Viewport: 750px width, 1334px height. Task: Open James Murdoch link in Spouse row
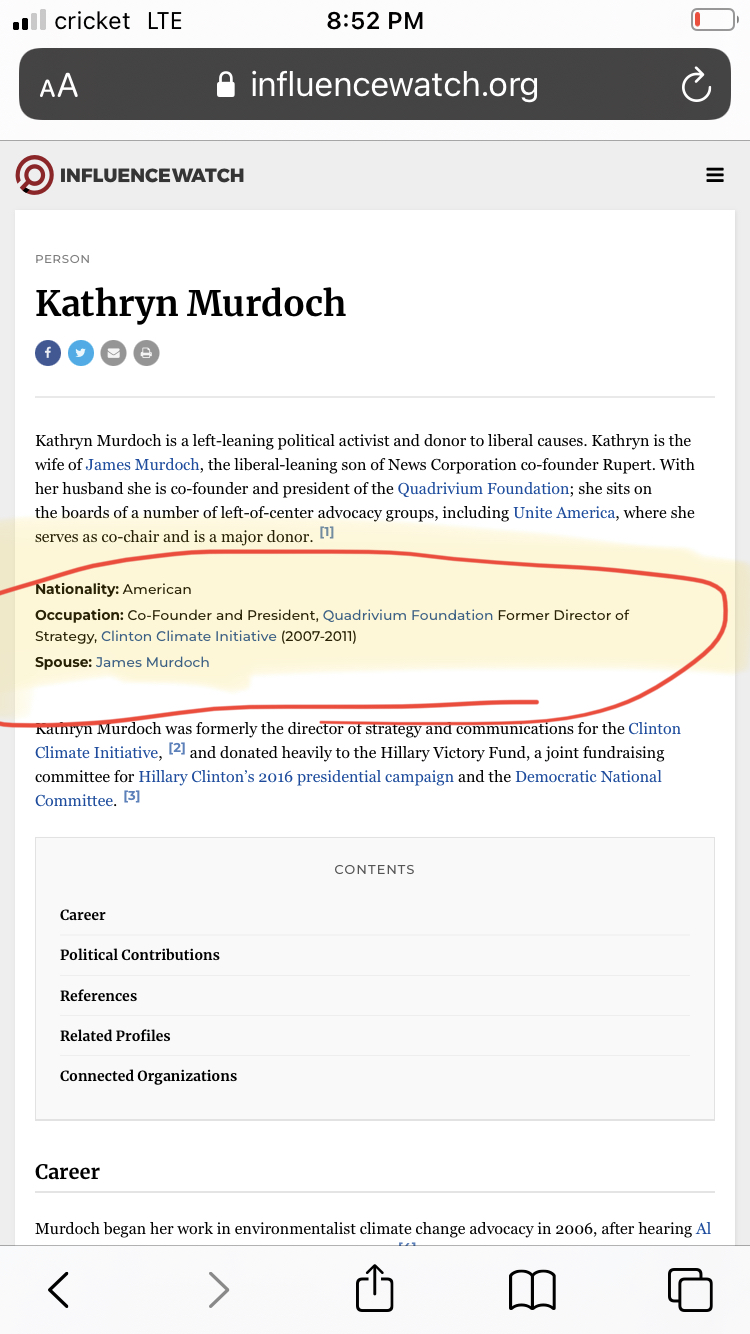click(153, 662)
